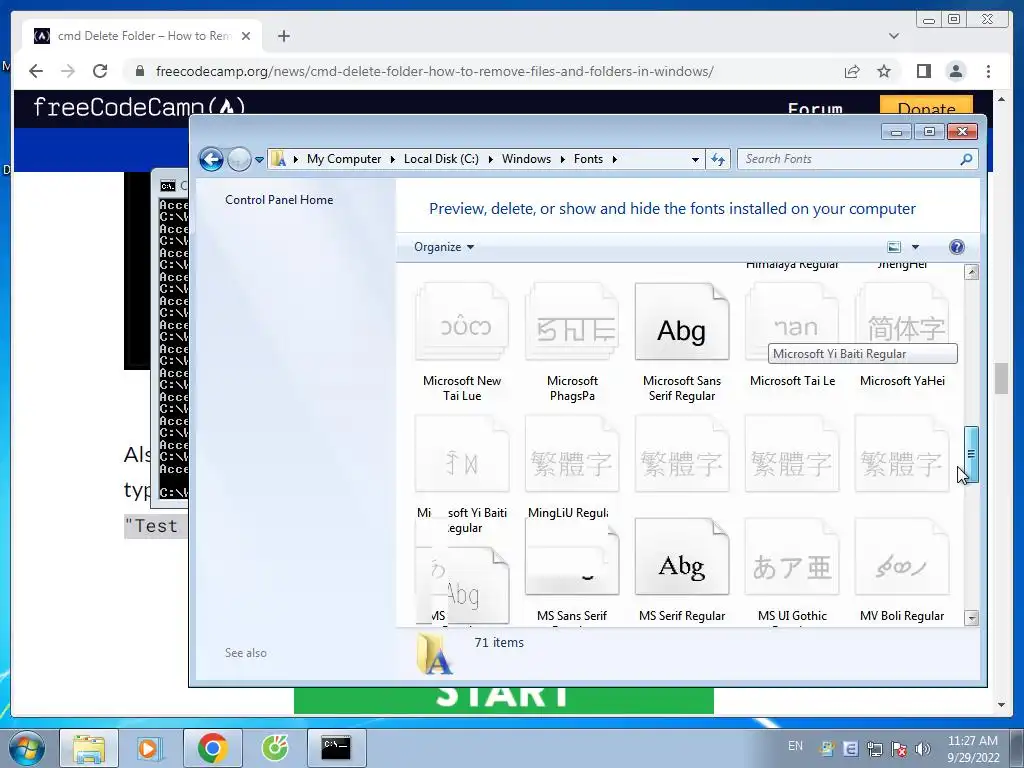
Task: Open the Chrome profile avatar
Action: tap(955, 71)
